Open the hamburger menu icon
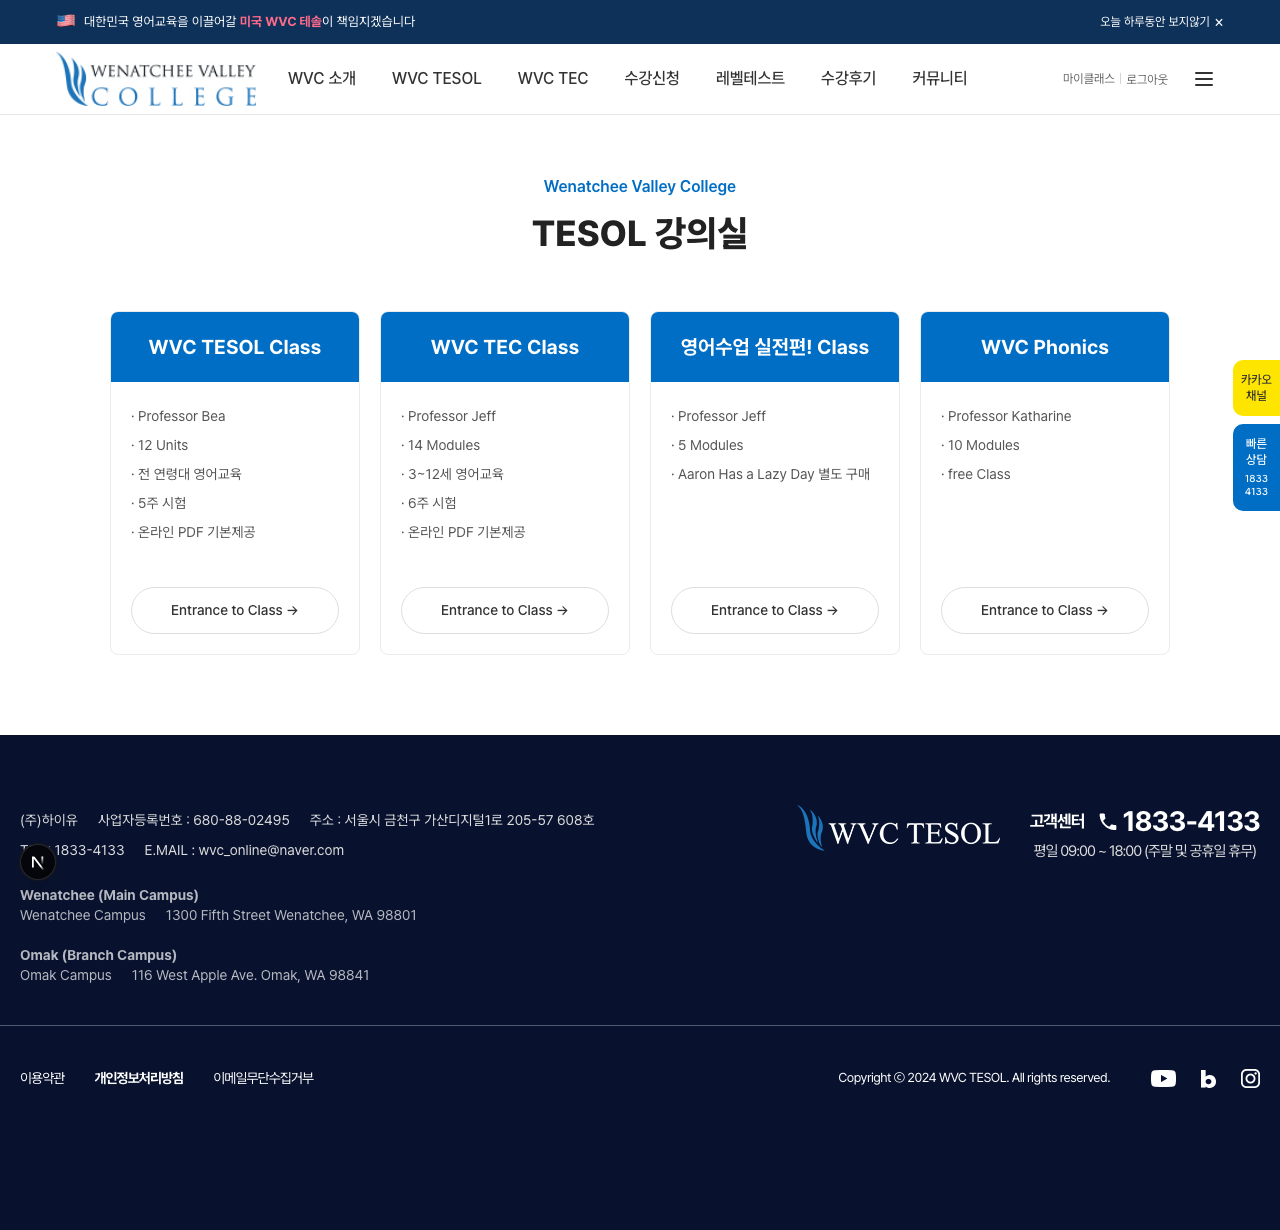 click(1204, 79)
